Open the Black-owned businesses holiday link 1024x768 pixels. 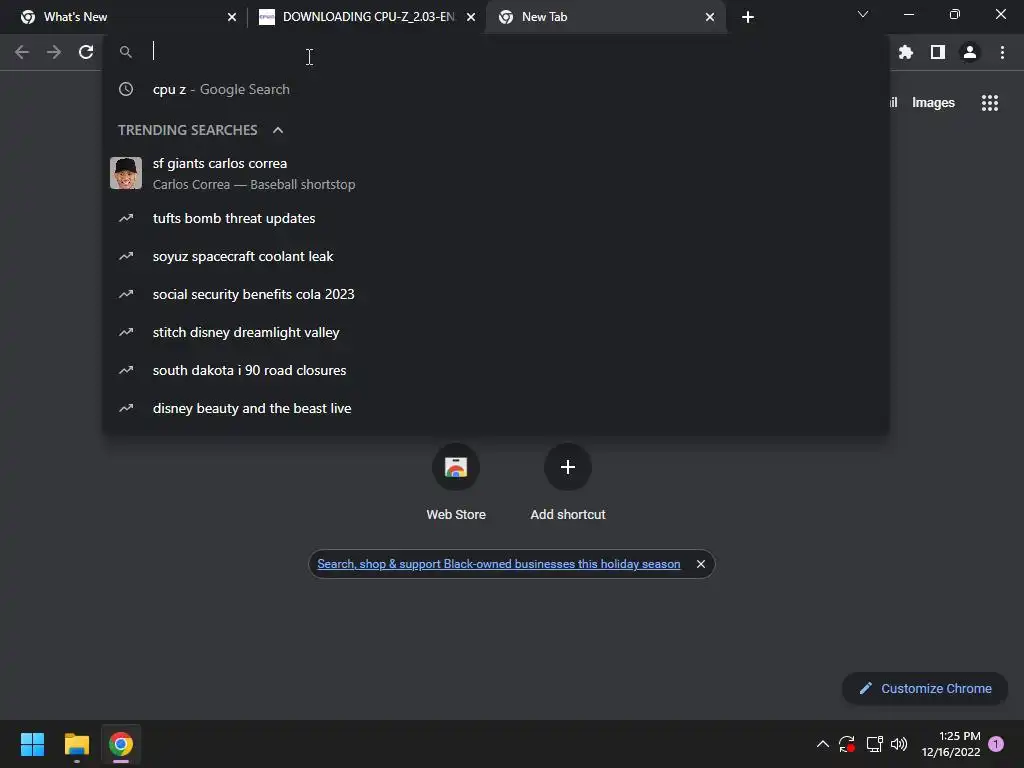pyautogui.click(x=498, y=564)
